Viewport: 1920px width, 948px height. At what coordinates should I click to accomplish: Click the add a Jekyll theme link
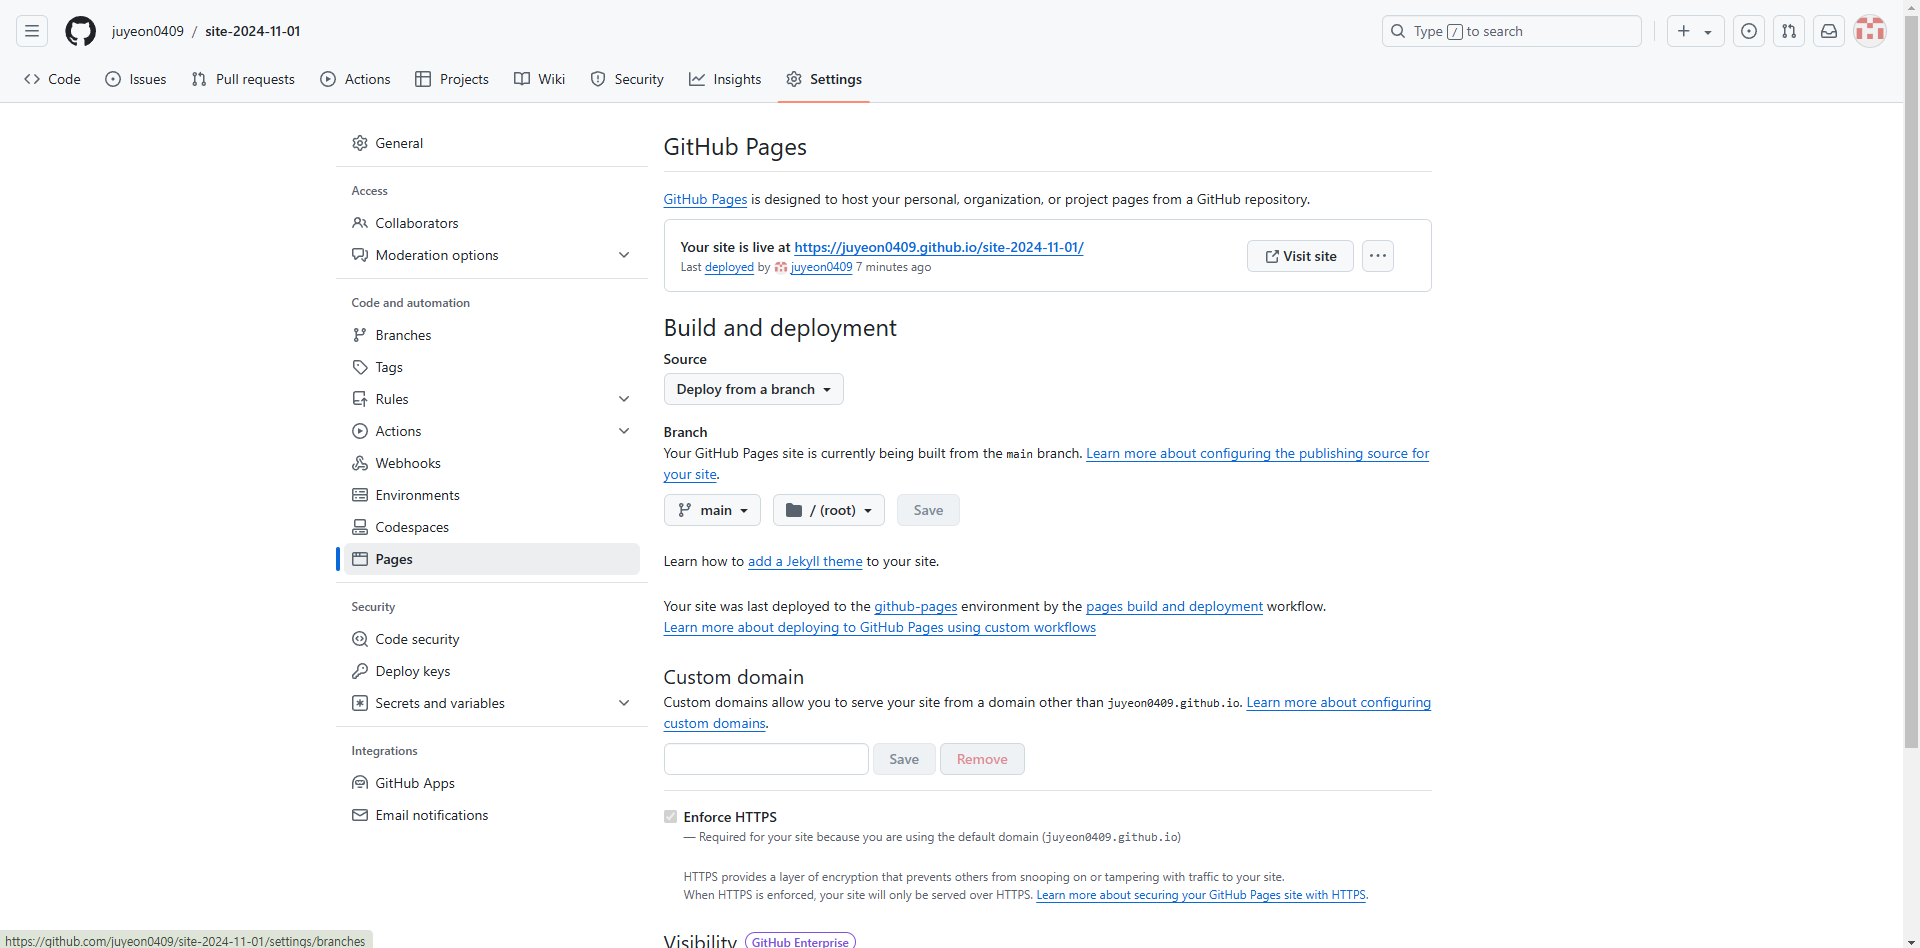tap(805, 561)
